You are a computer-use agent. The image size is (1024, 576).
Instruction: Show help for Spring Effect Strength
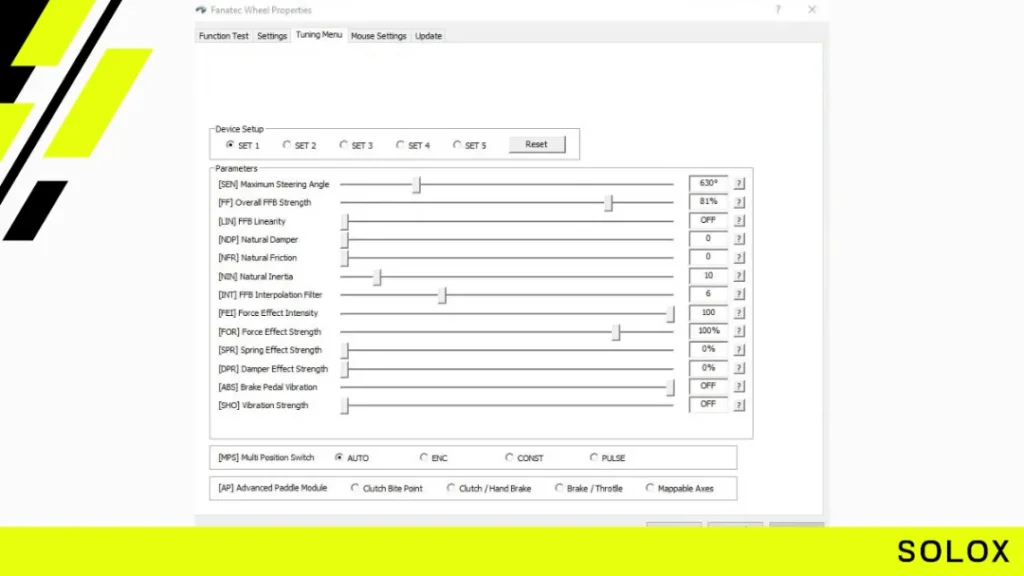click(x=739, y=349)
